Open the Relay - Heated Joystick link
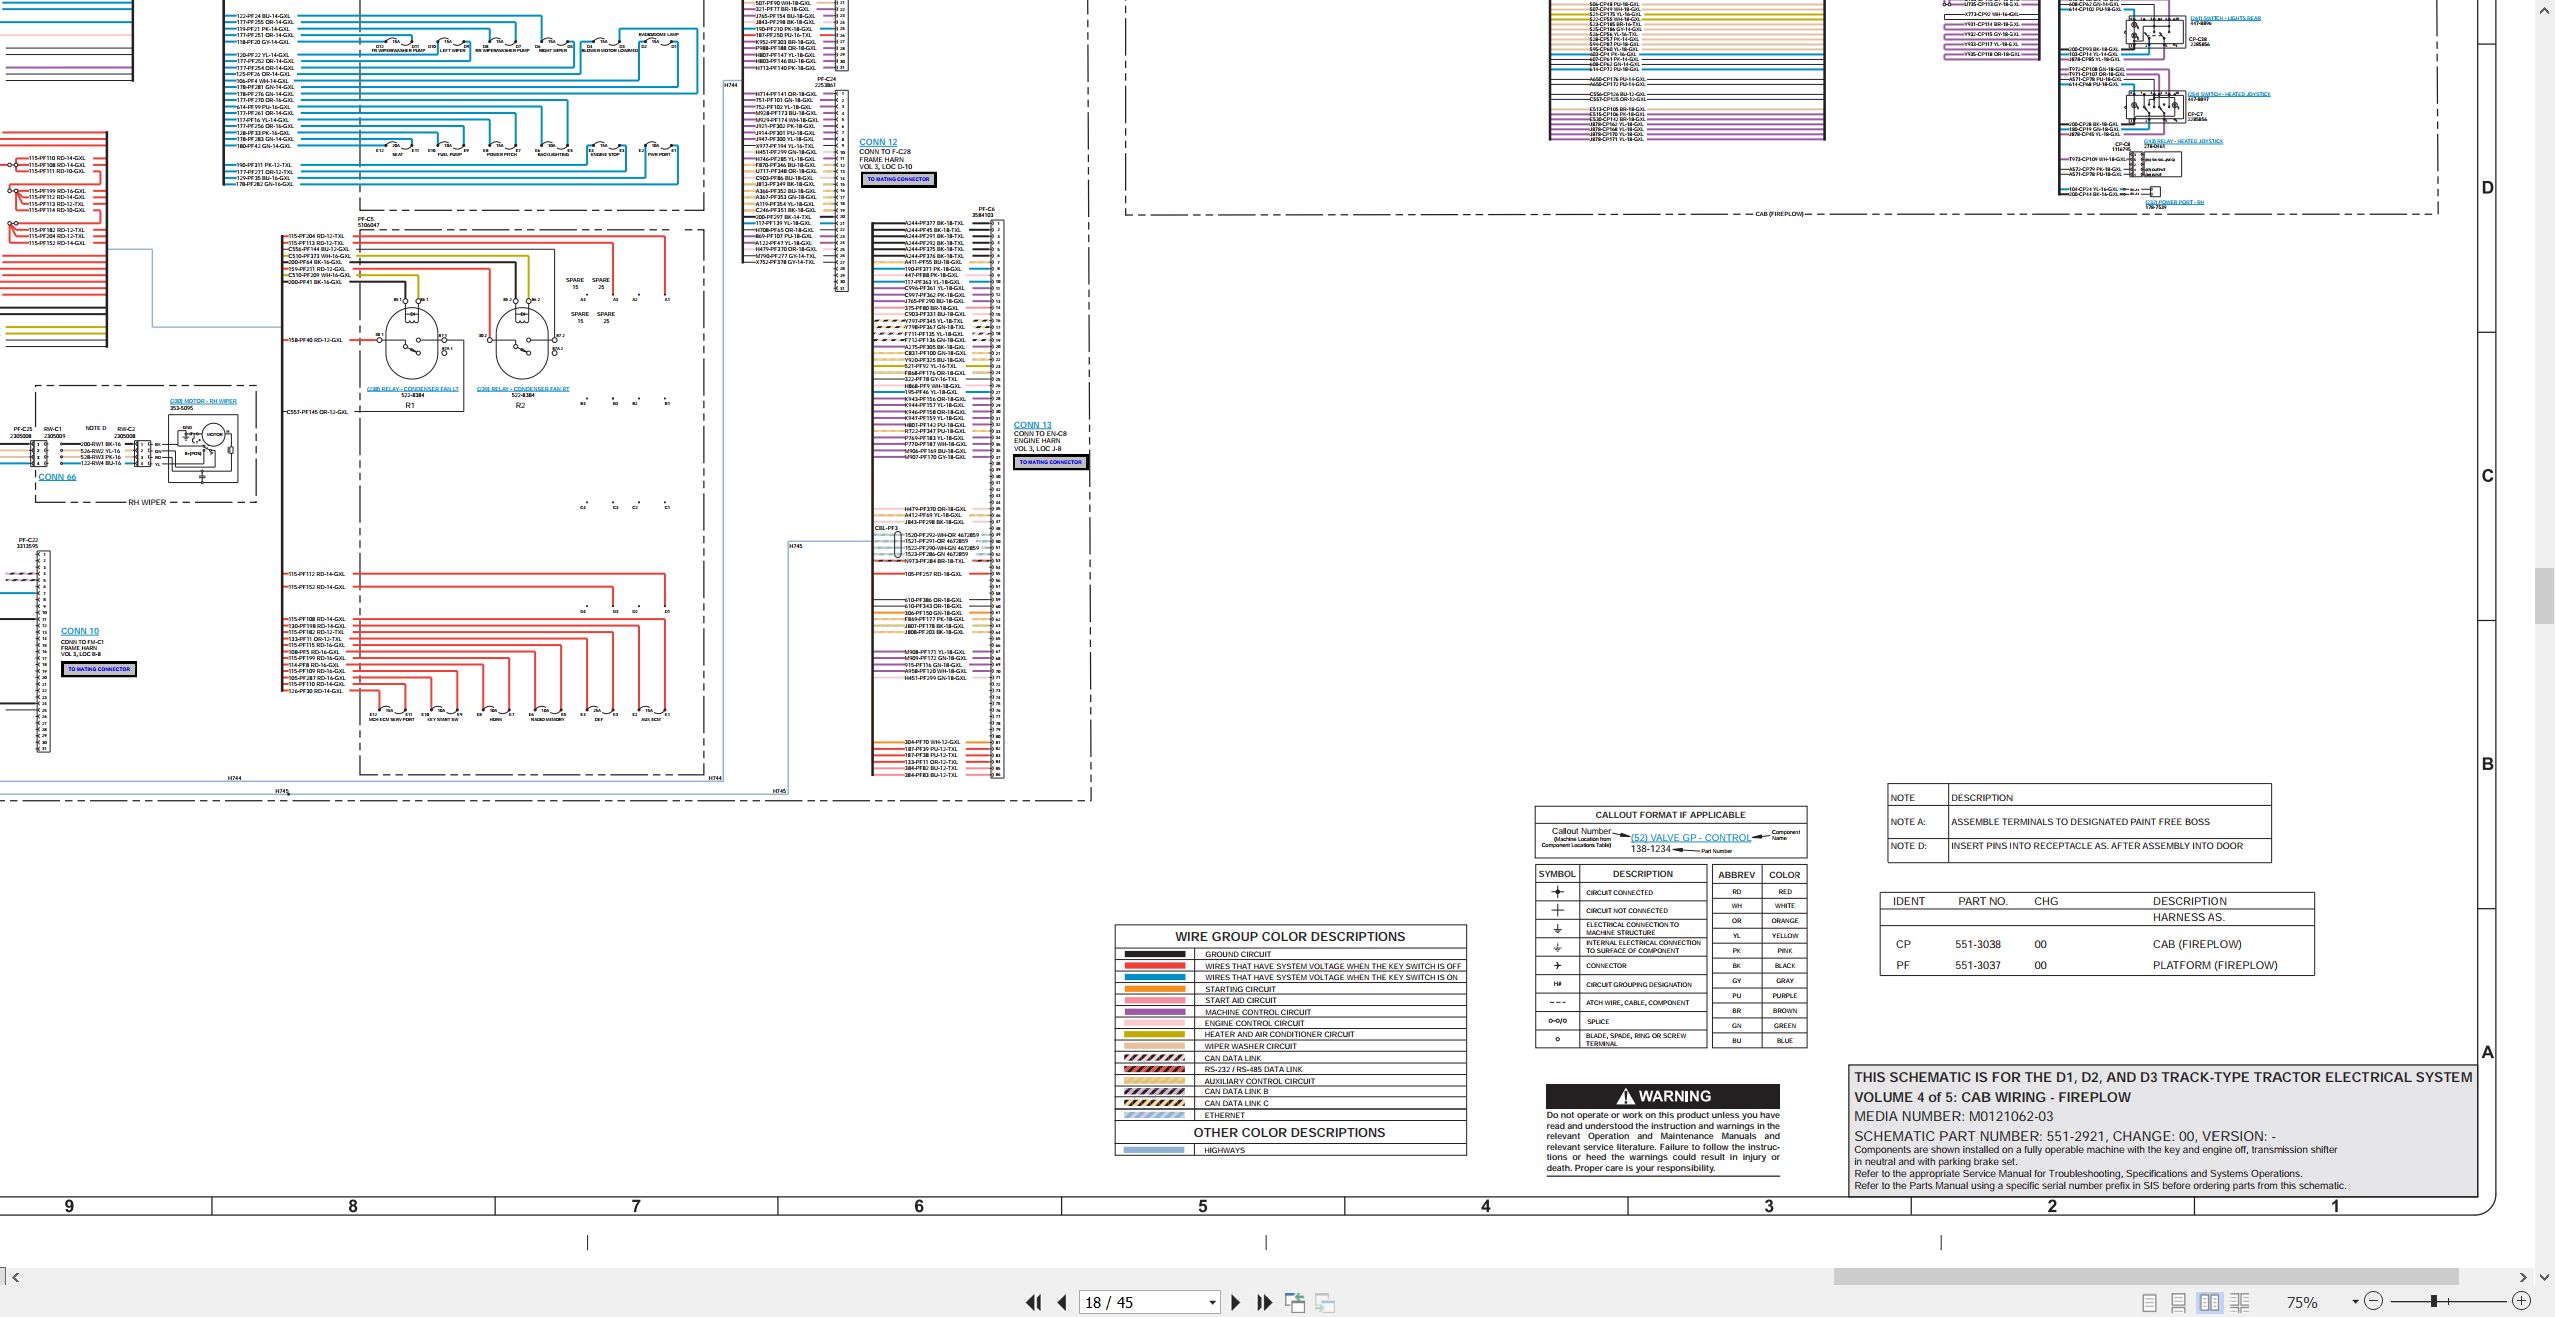2555x1317 pixels. point(2183,142)
